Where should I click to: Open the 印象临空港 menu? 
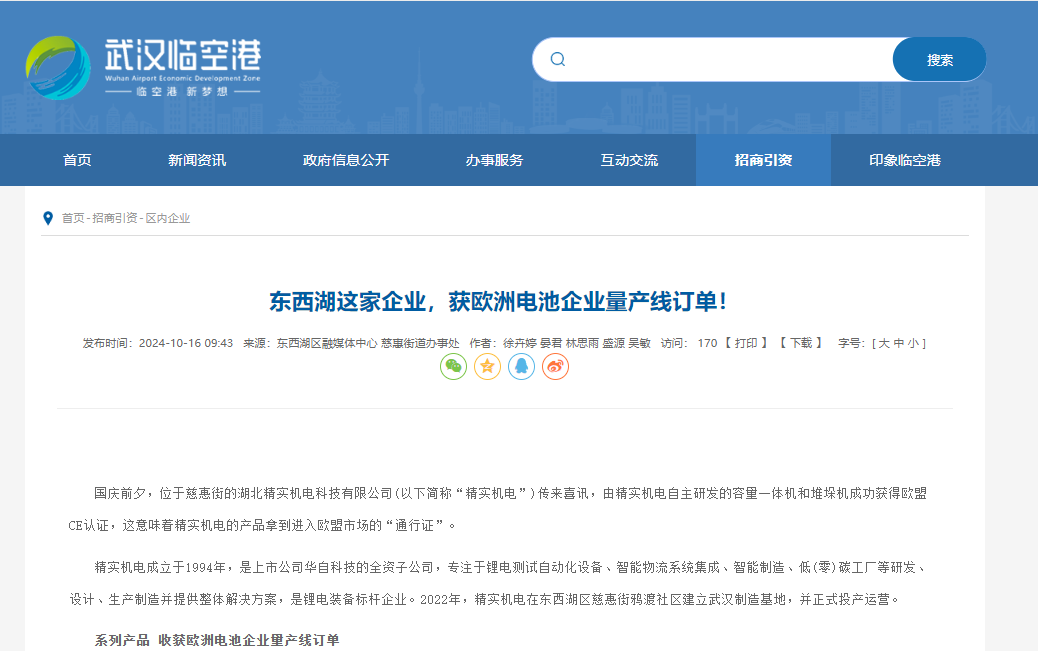point(905,160)
